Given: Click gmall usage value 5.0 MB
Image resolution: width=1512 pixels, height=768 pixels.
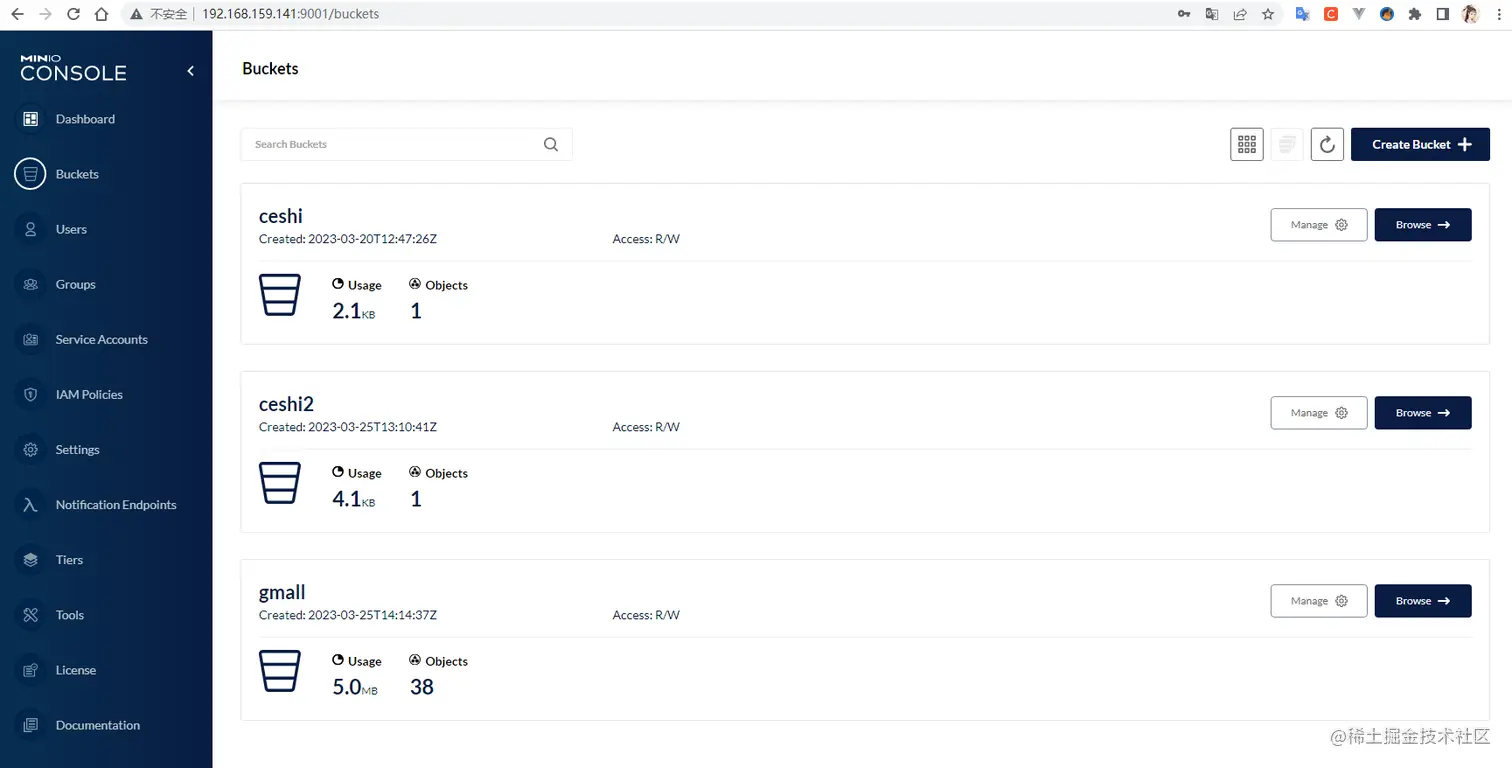Looking at the screenshot, I should pyautogui.click(x=354, y=687).
